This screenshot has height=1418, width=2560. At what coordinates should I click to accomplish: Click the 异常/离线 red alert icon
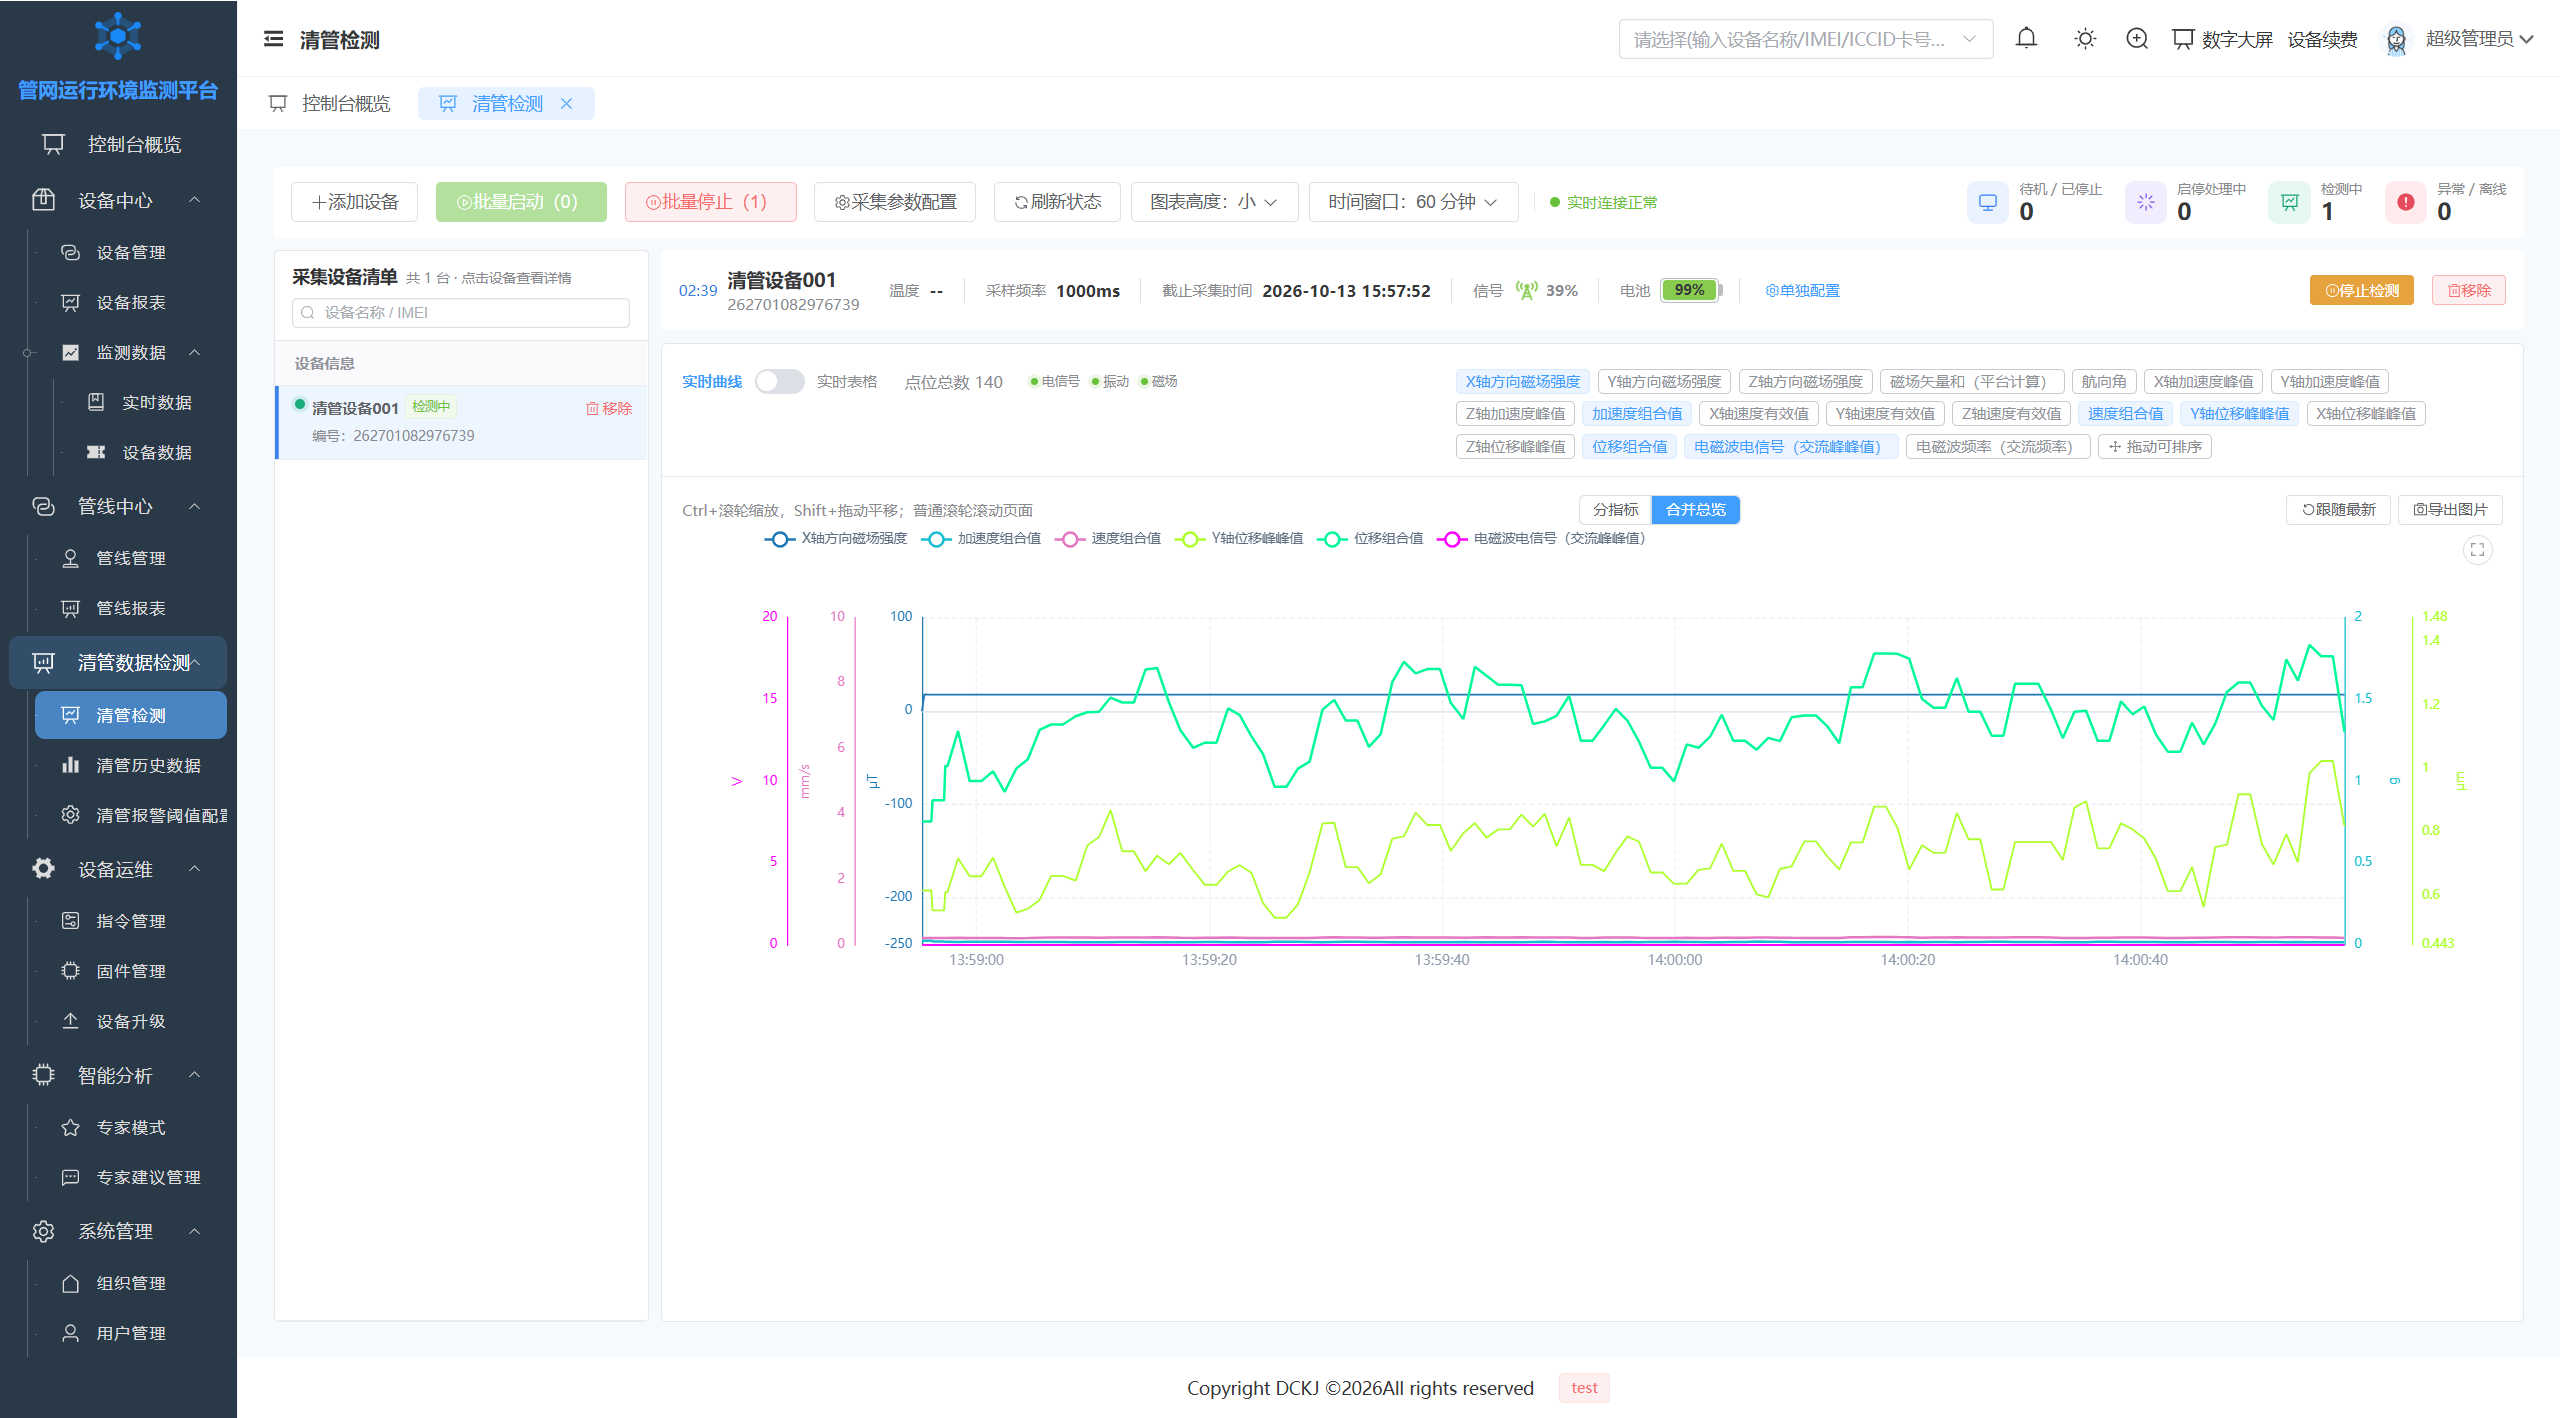click(x=2406, y=202)
